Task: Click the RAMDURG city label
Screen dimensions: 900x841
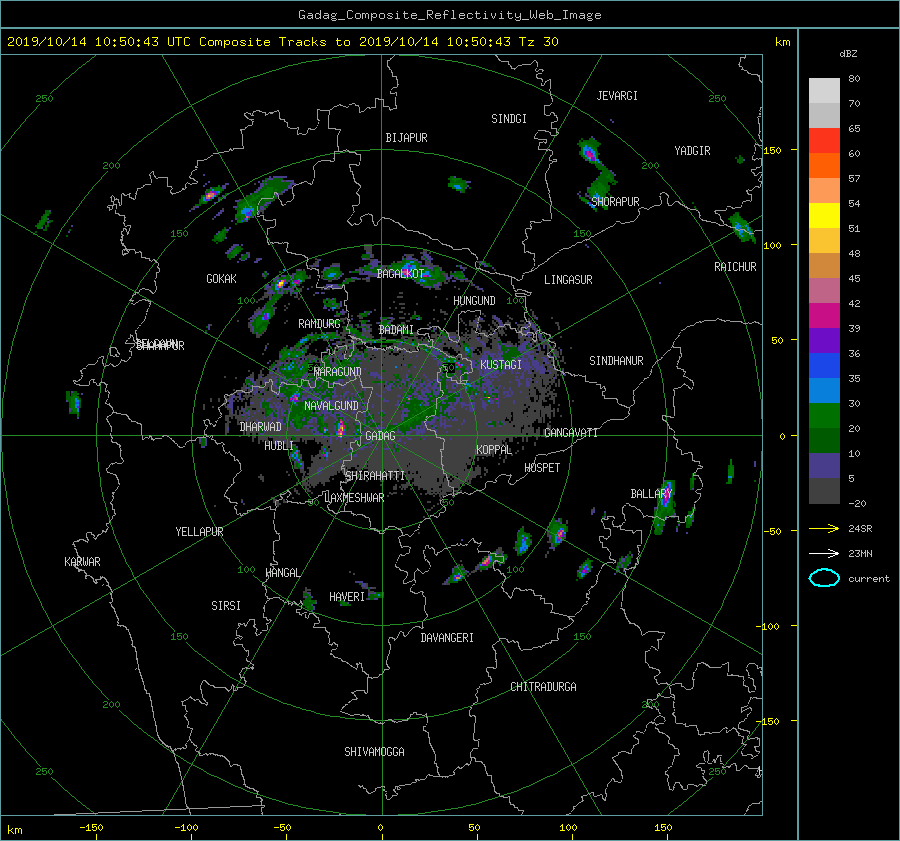Action: click(x=319, y=324)
